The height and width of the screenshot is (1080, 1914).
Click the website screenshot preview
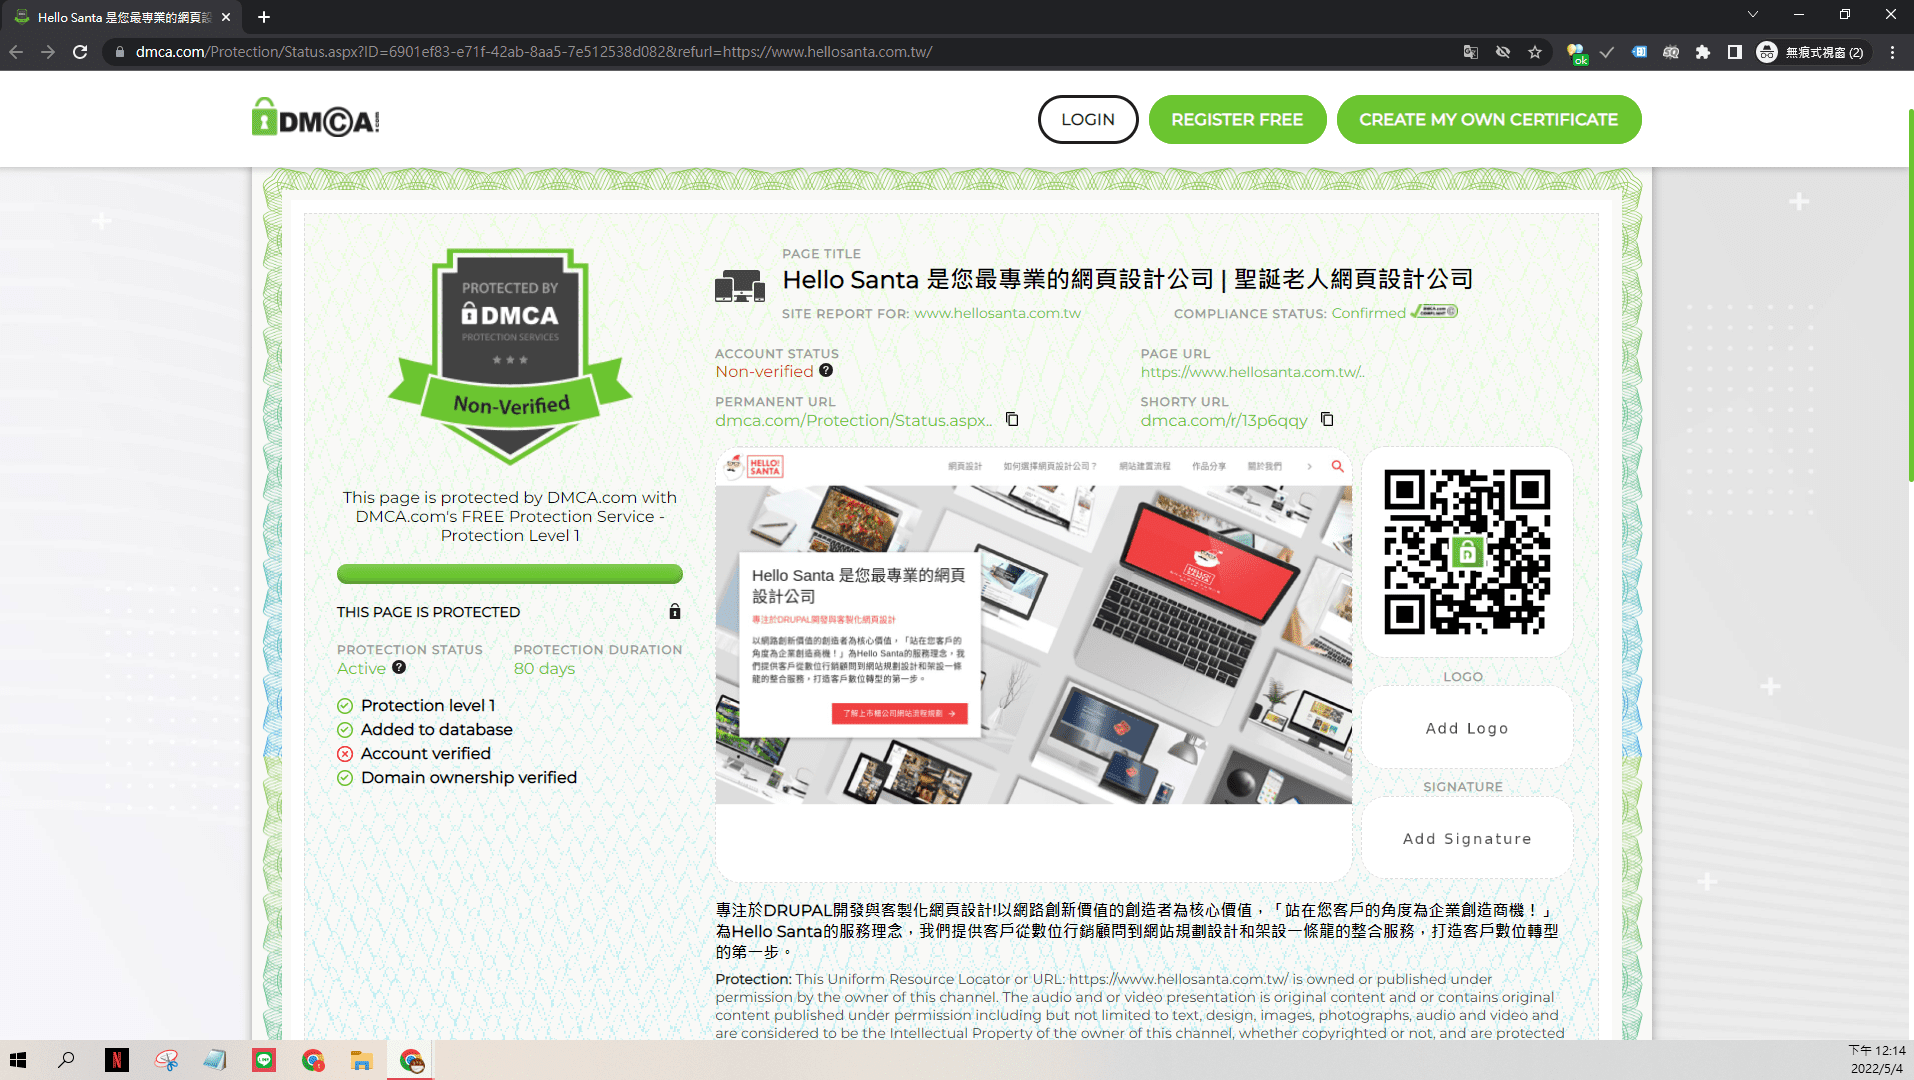(x=1033, y=627)
